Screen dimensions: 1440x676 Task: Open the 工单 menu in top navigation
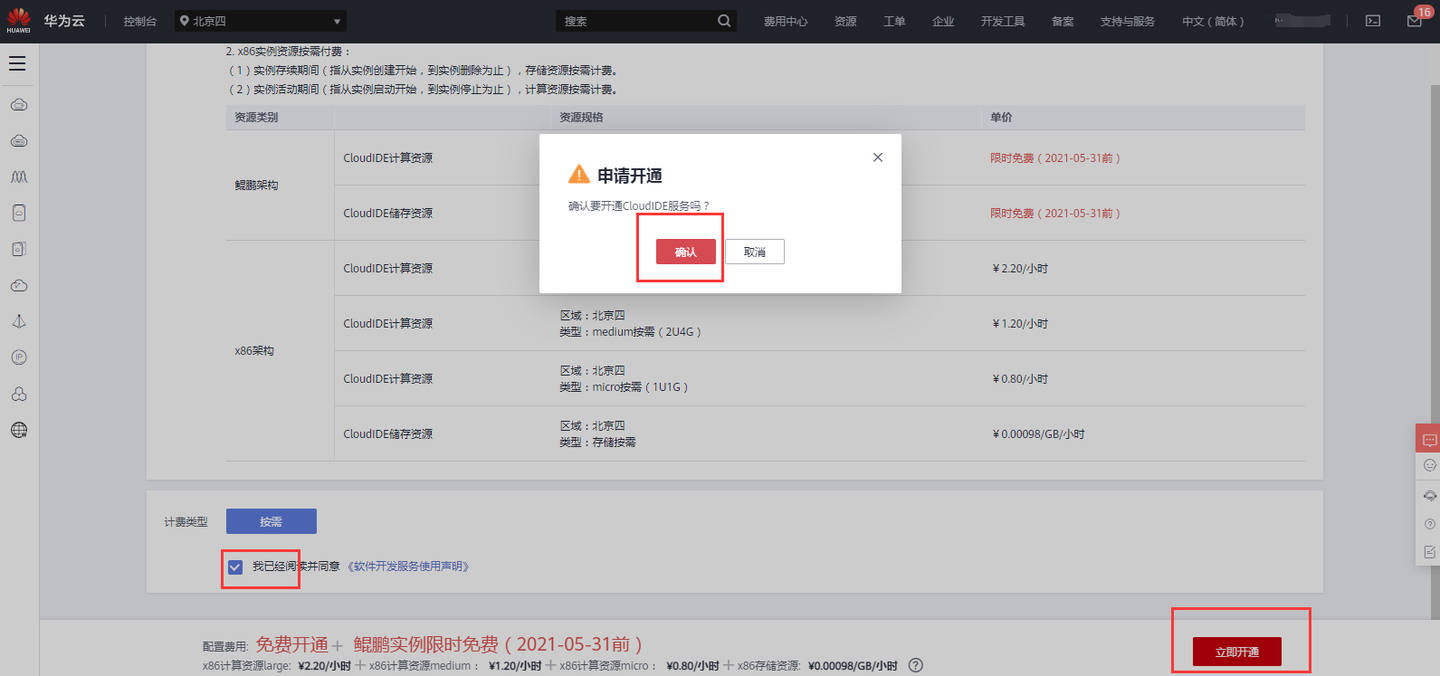click(894, 20)
